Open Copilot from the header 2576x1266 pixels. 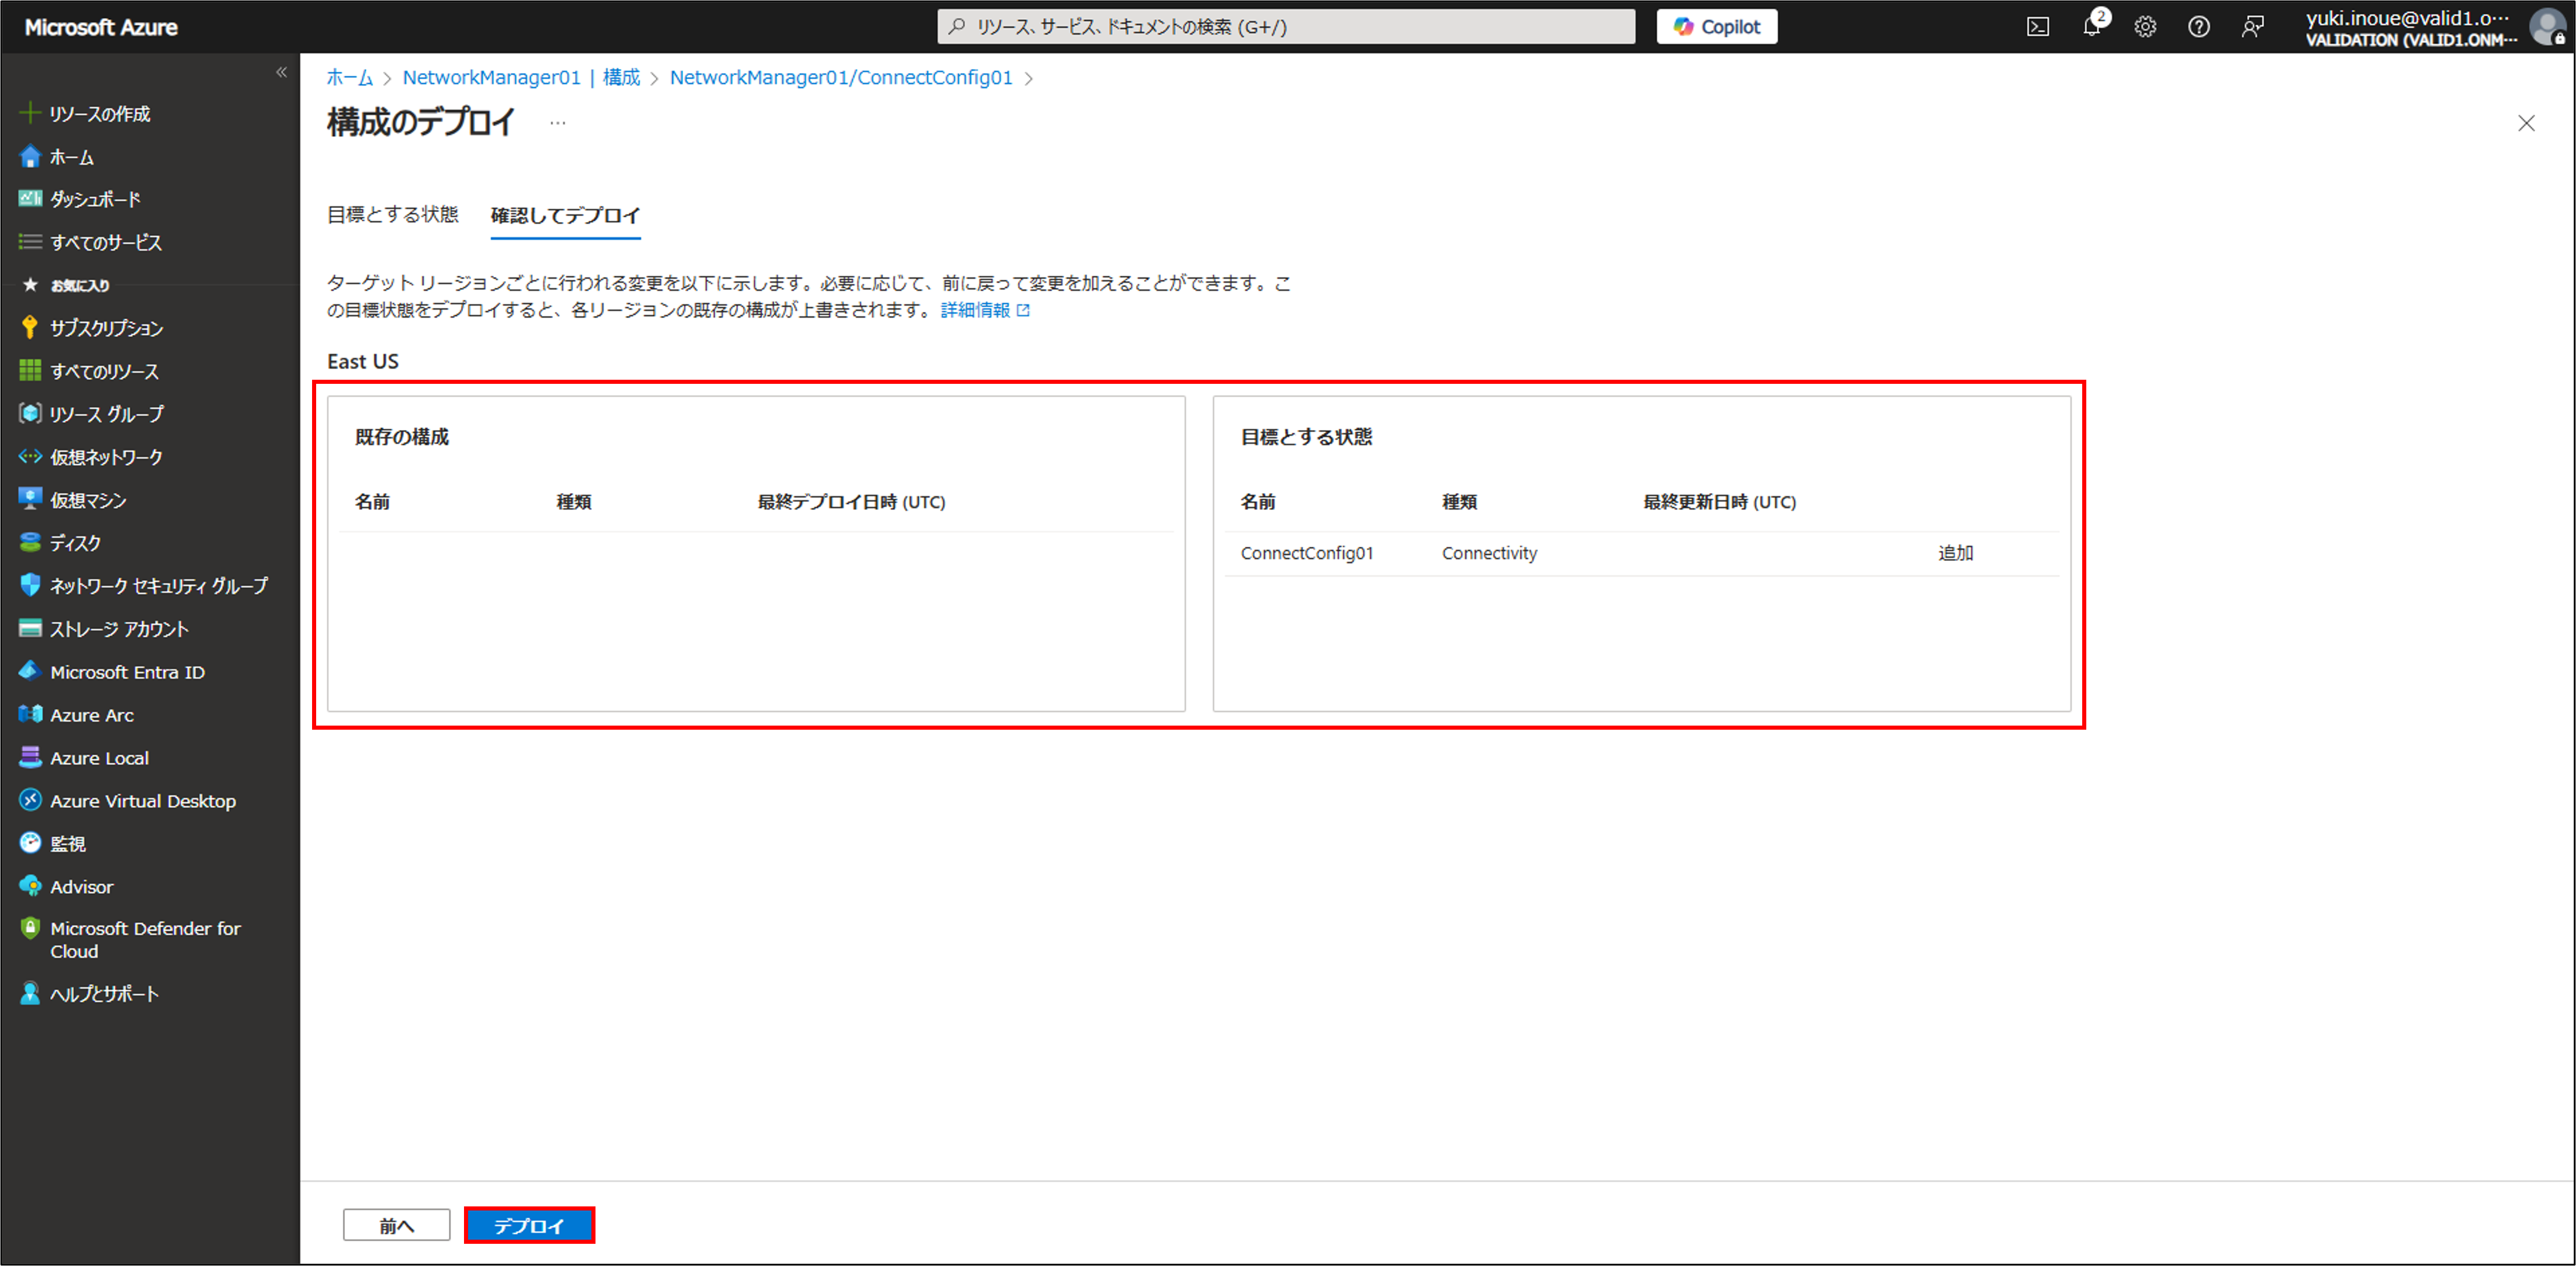pos(1716,27)
